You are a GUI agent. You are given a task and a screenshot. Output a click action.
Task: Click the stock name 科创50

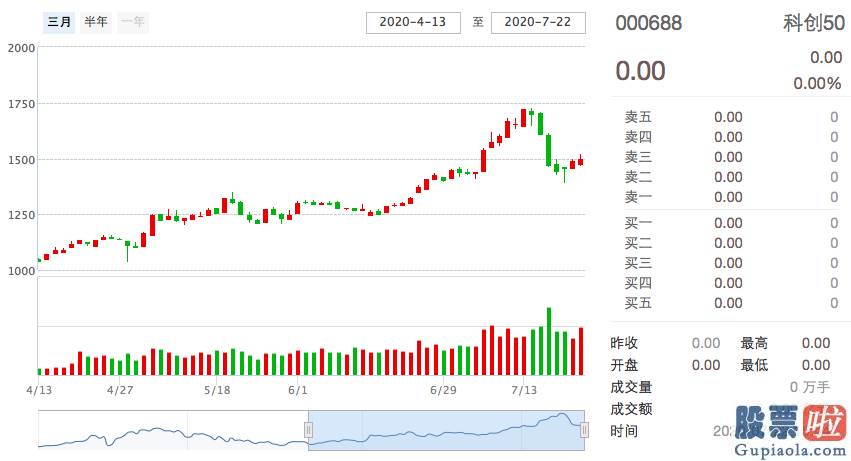[814, 23]
